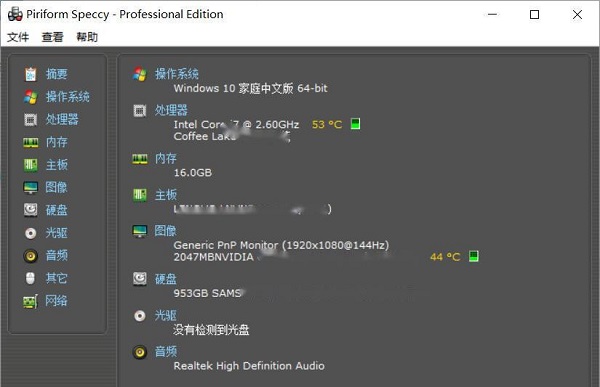
Task: Click the 操作系统 Windows flag icon in sidebar
Action: pos(31,97)
